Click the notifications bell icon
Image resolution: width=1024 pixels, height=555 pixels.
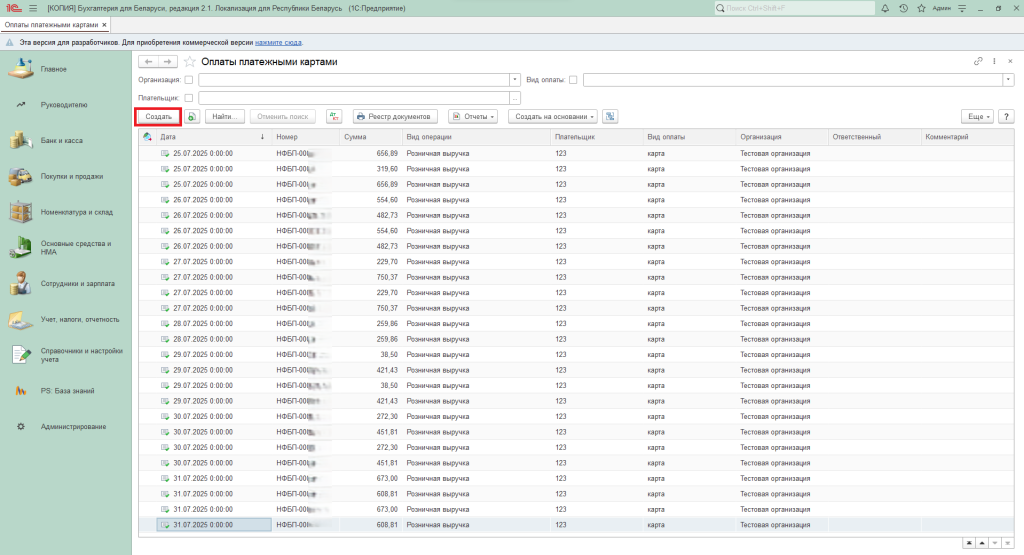(x=884, y=8)
